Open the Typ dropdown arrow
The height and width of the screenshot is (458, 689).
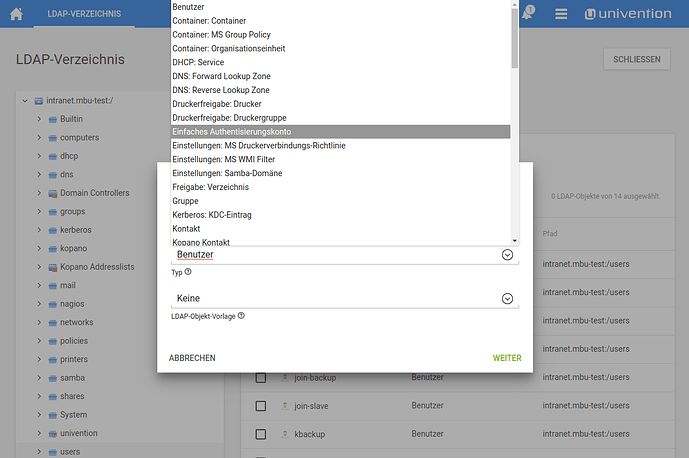tap(507, 255)
